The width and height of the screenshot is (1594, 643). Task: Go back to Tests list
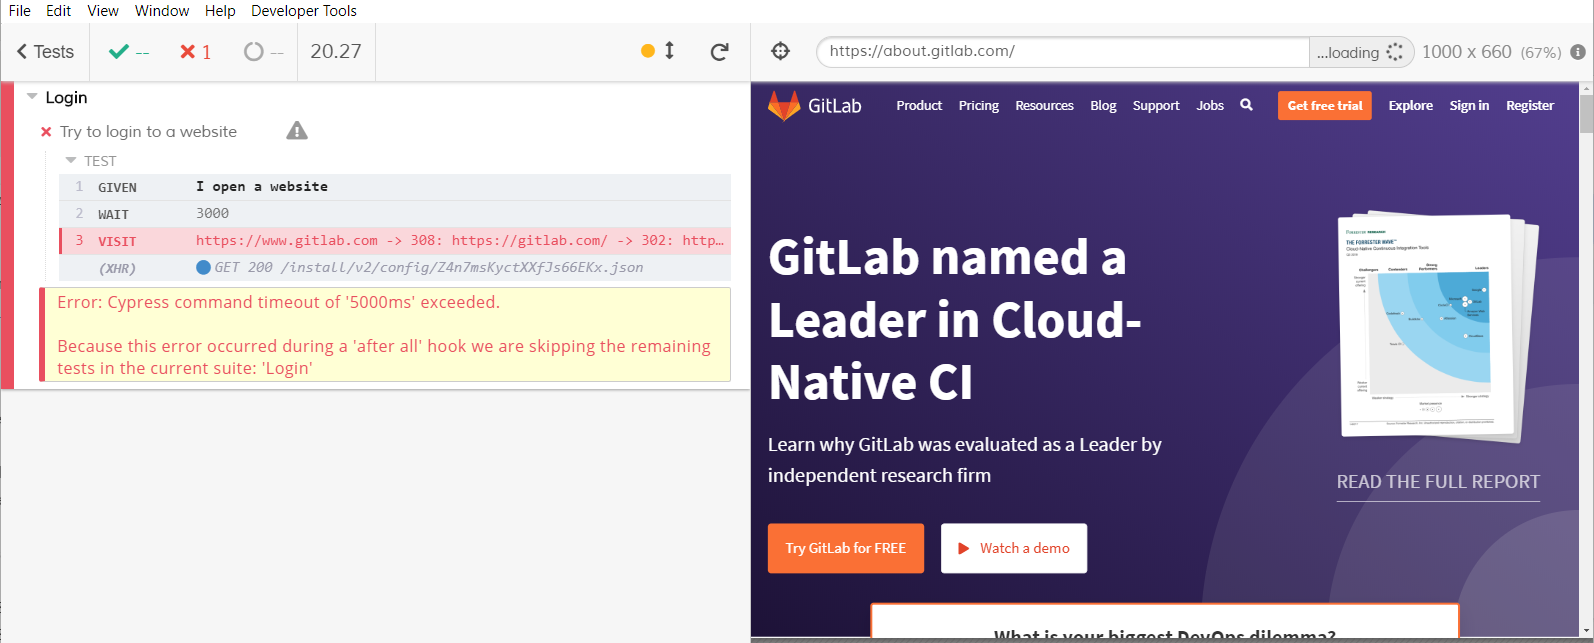[46, 52]
